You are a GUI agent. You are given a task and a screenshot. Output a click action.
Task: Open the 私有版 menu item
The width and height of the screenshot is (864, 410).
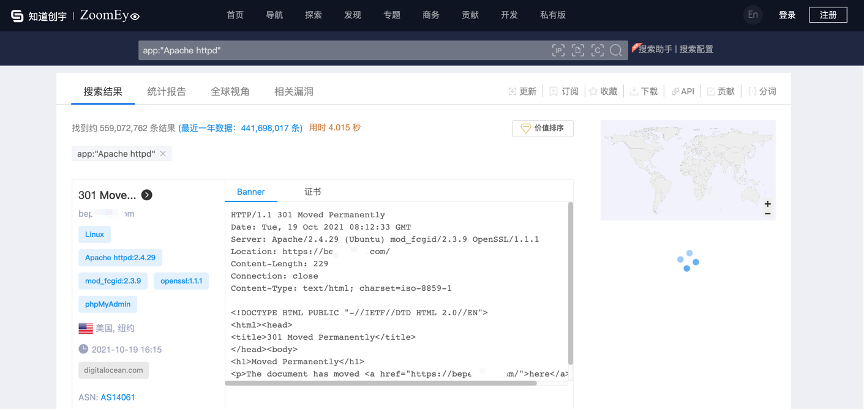pyautogui.click(x=553, y=15)
